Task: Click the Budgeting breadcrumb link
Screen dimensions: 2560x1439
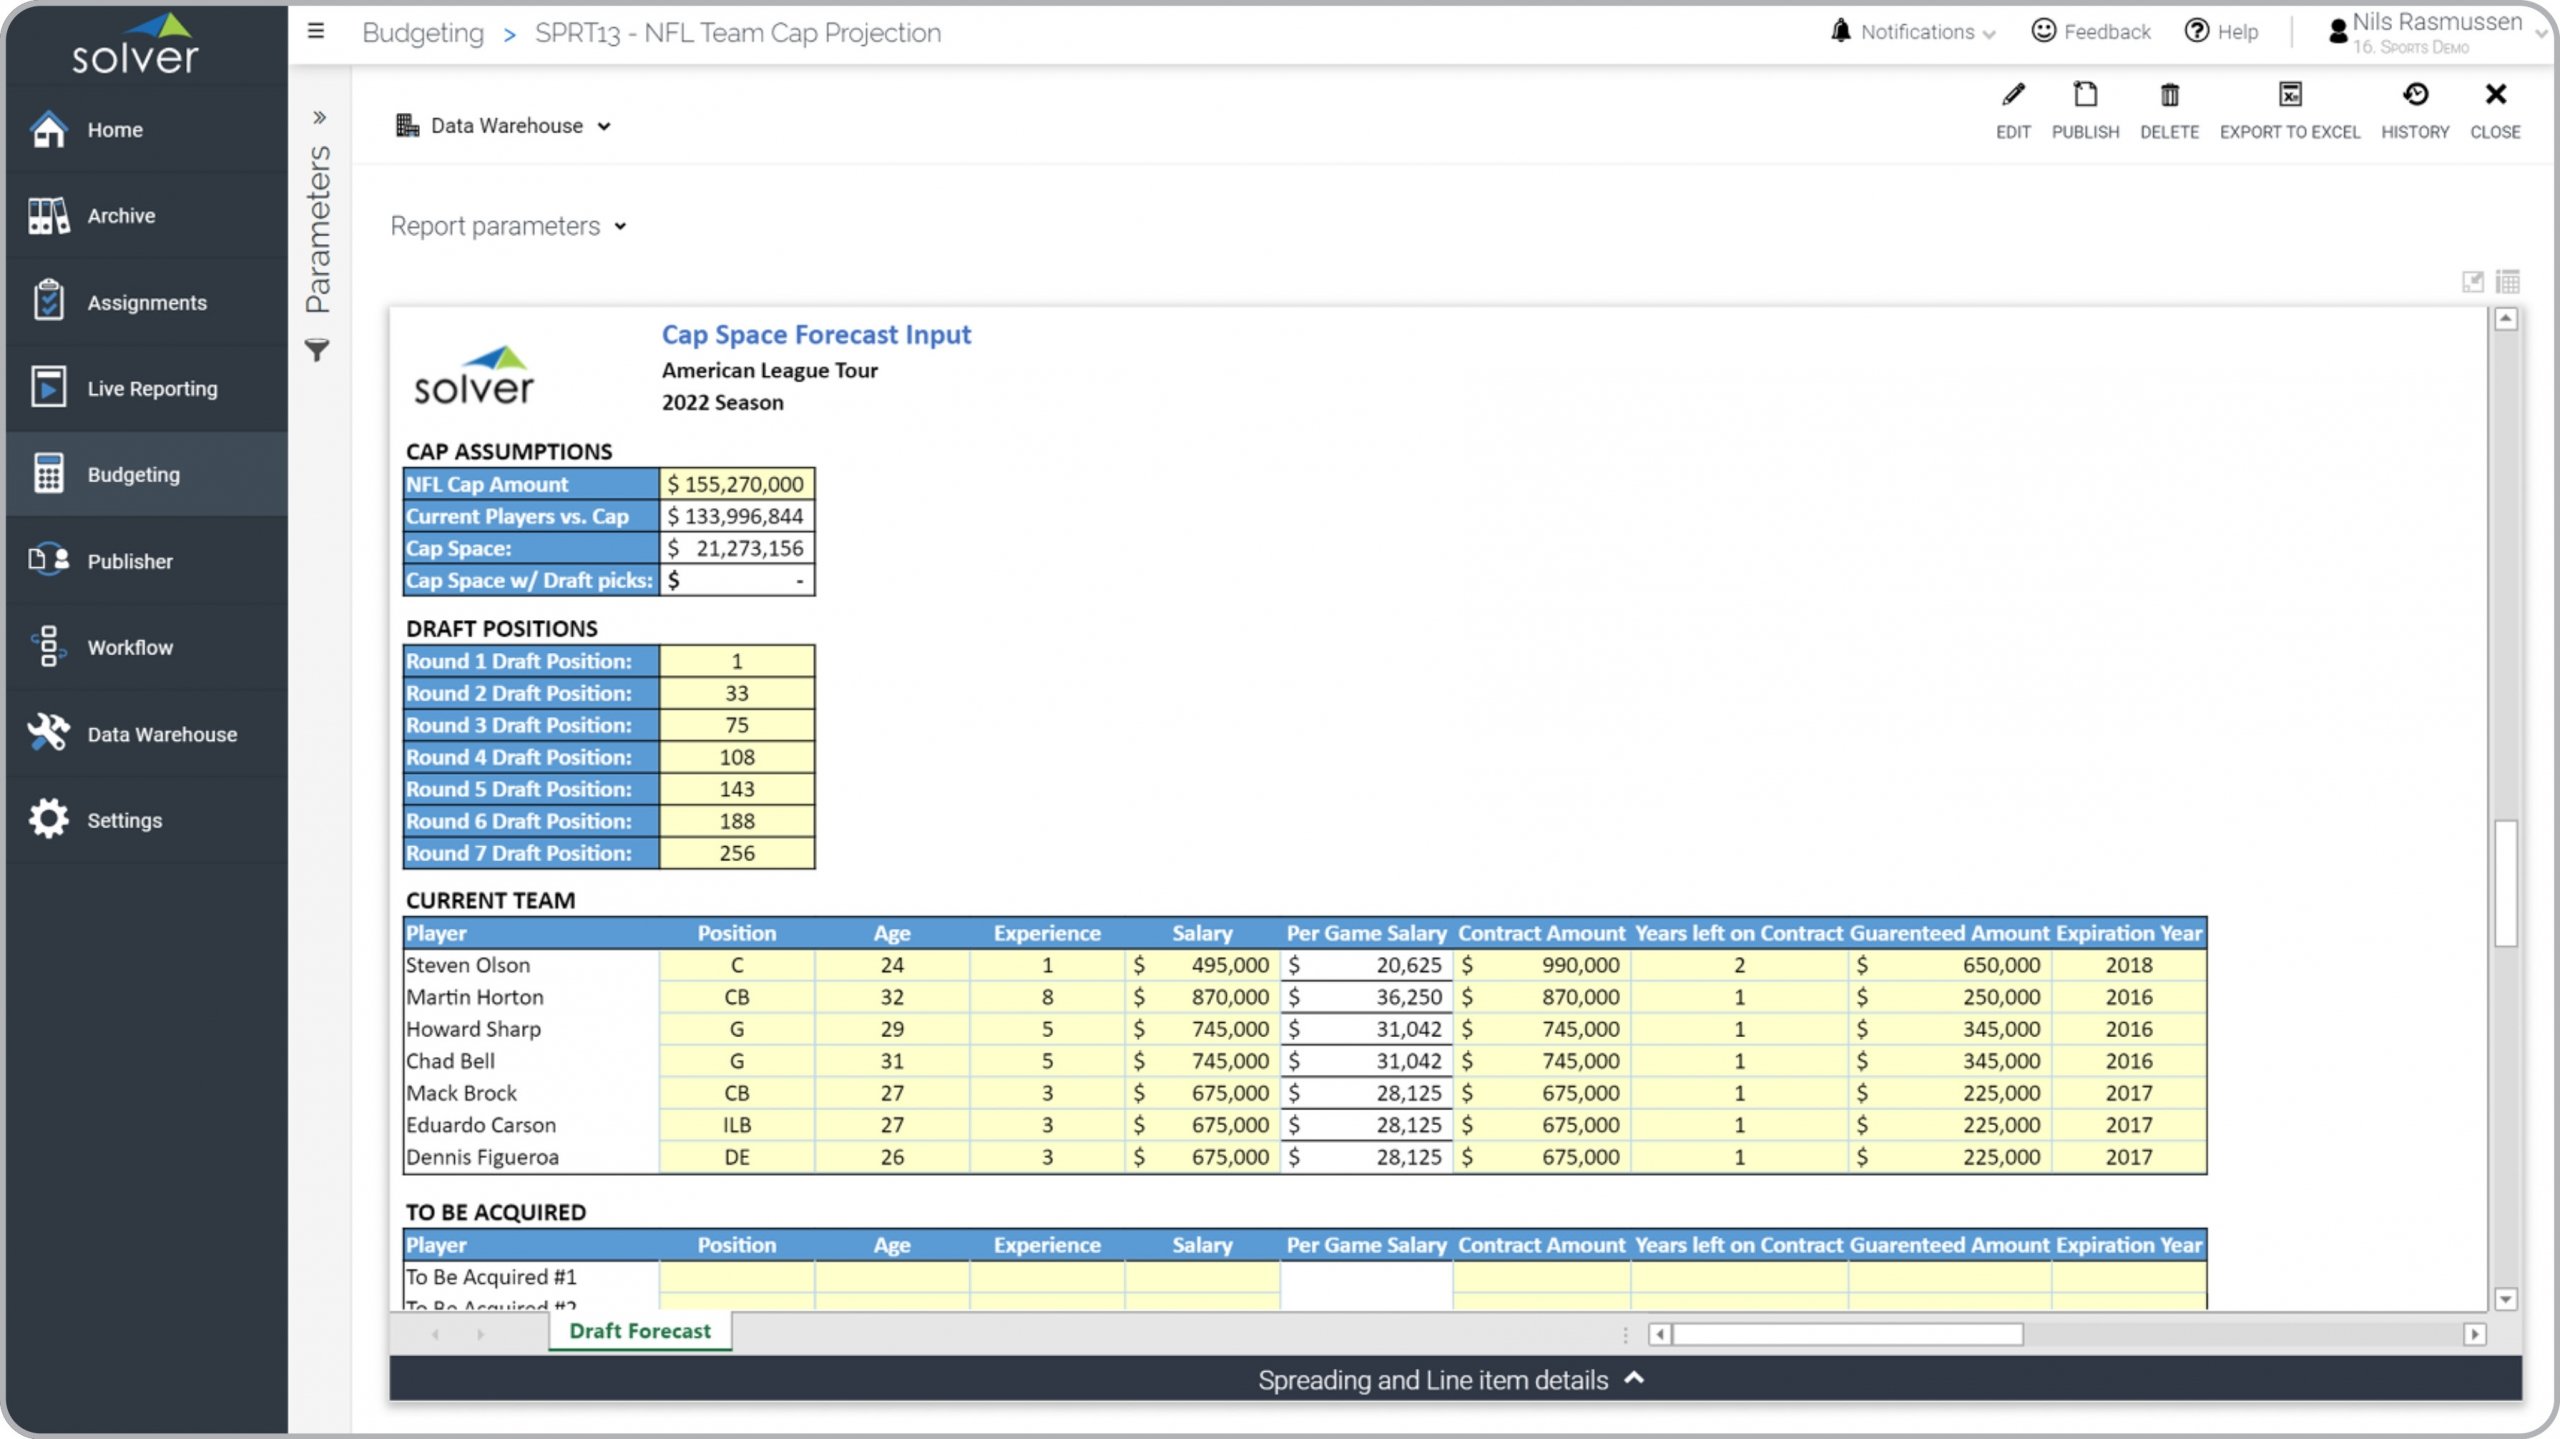Action: [x=423, y=33]
